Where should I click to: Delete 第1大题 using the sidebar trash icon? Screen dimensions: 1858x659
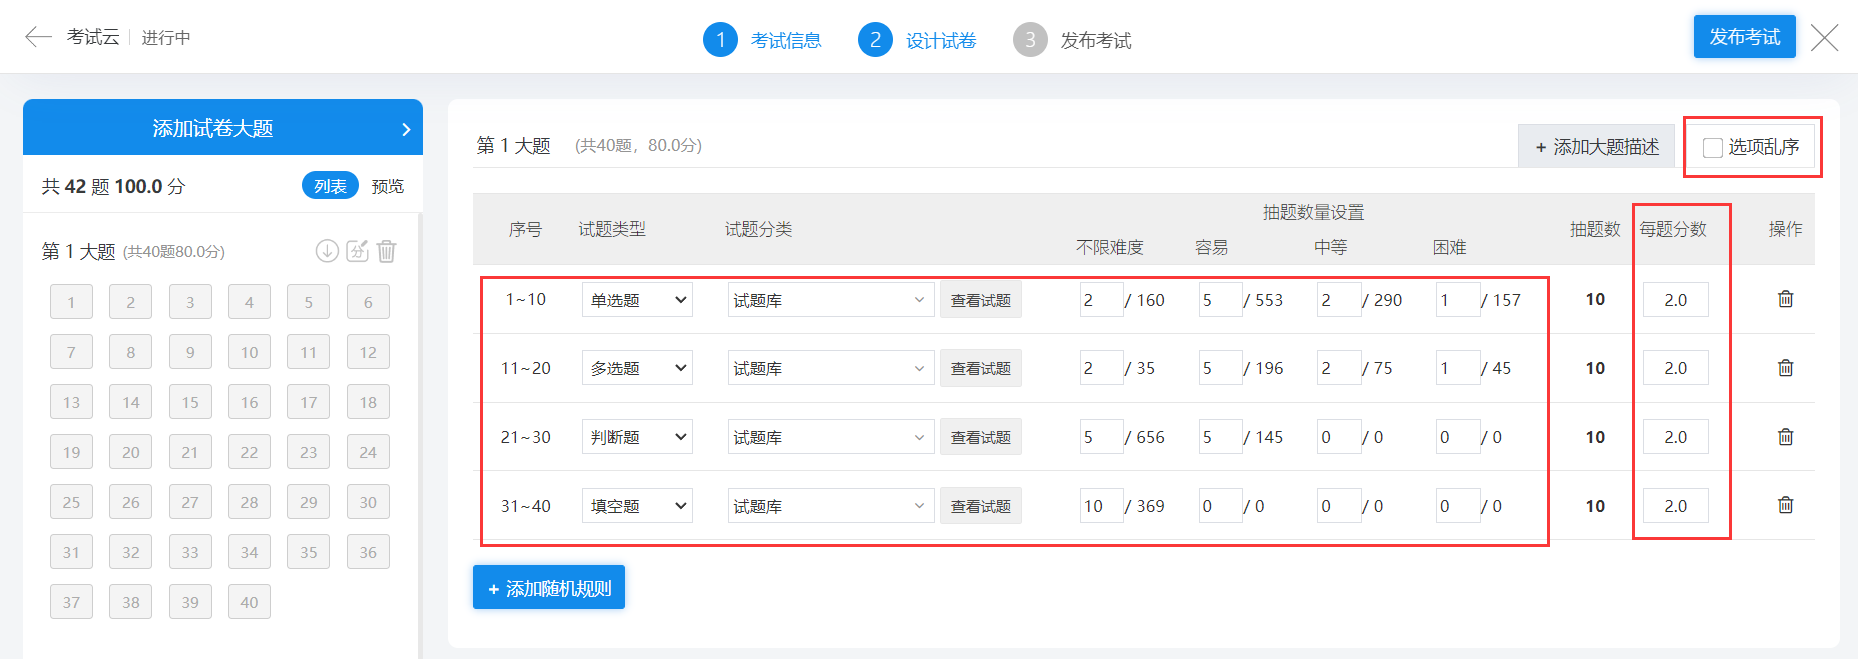387,251
